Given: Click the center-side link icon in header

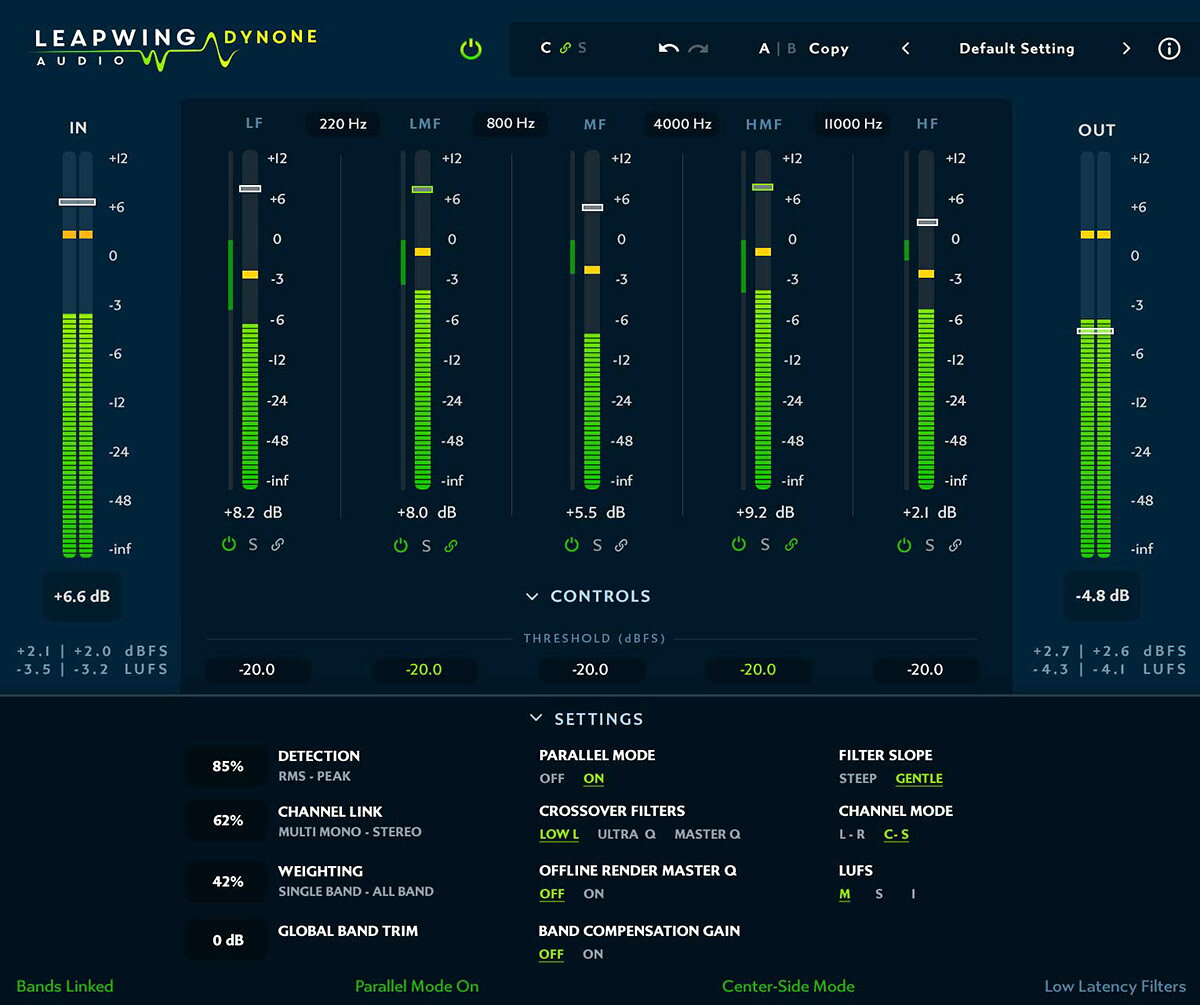Looking at the screenshot, I should tap(565, 49).
